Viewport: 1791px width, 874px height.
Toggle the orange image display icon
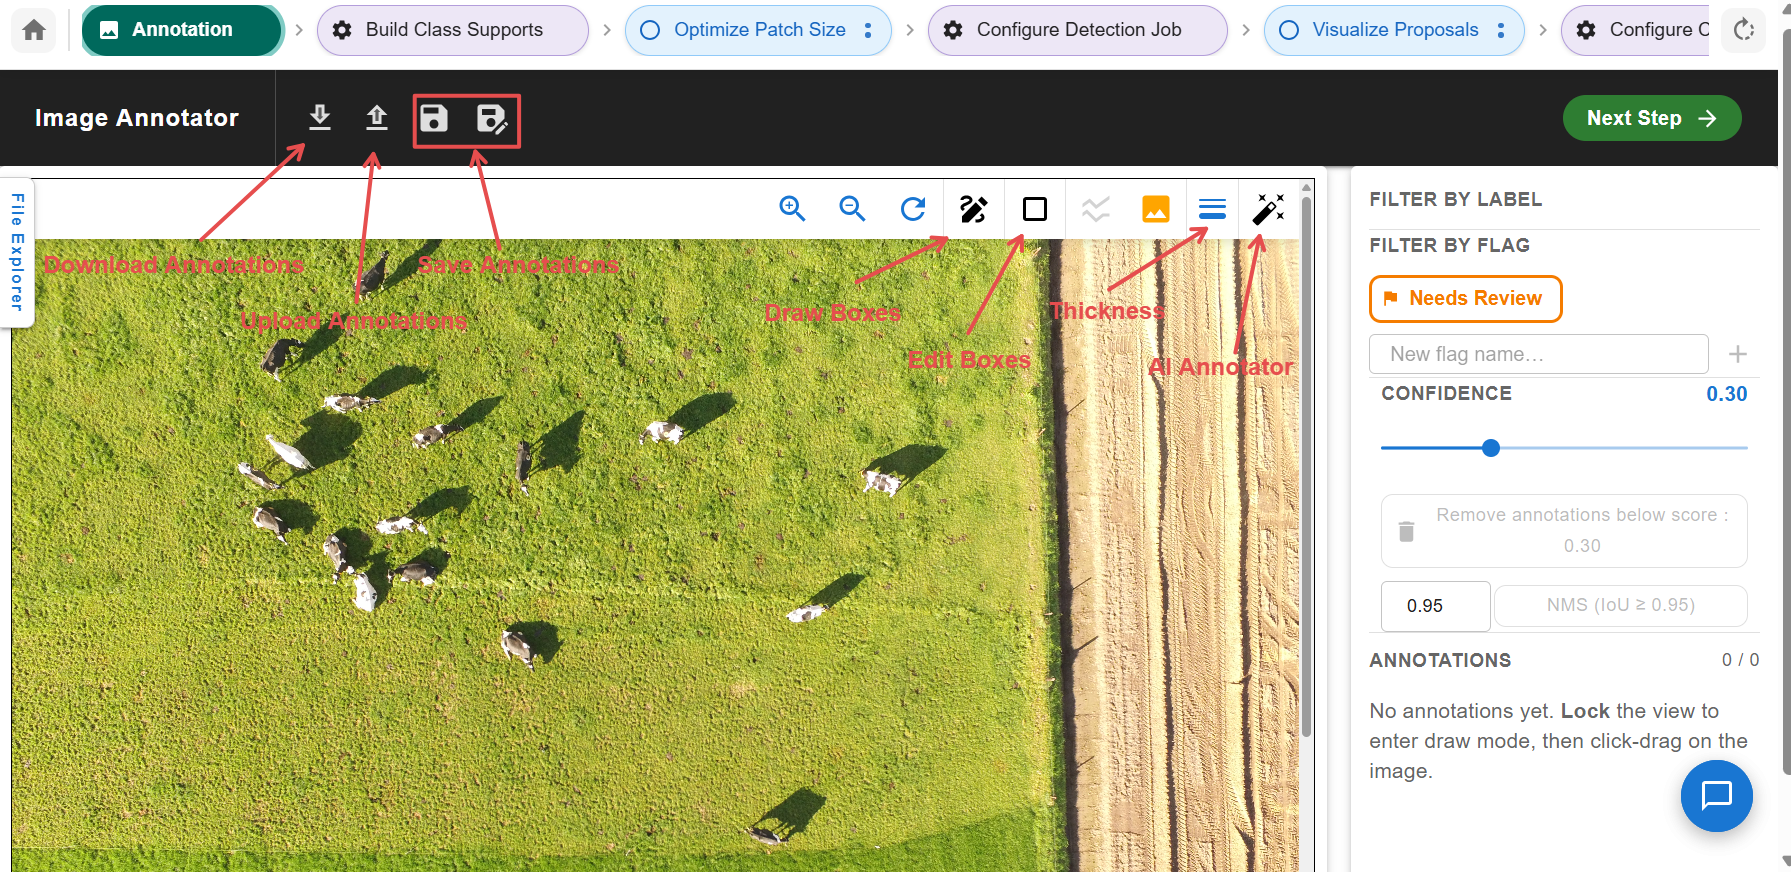(1156, 209)
